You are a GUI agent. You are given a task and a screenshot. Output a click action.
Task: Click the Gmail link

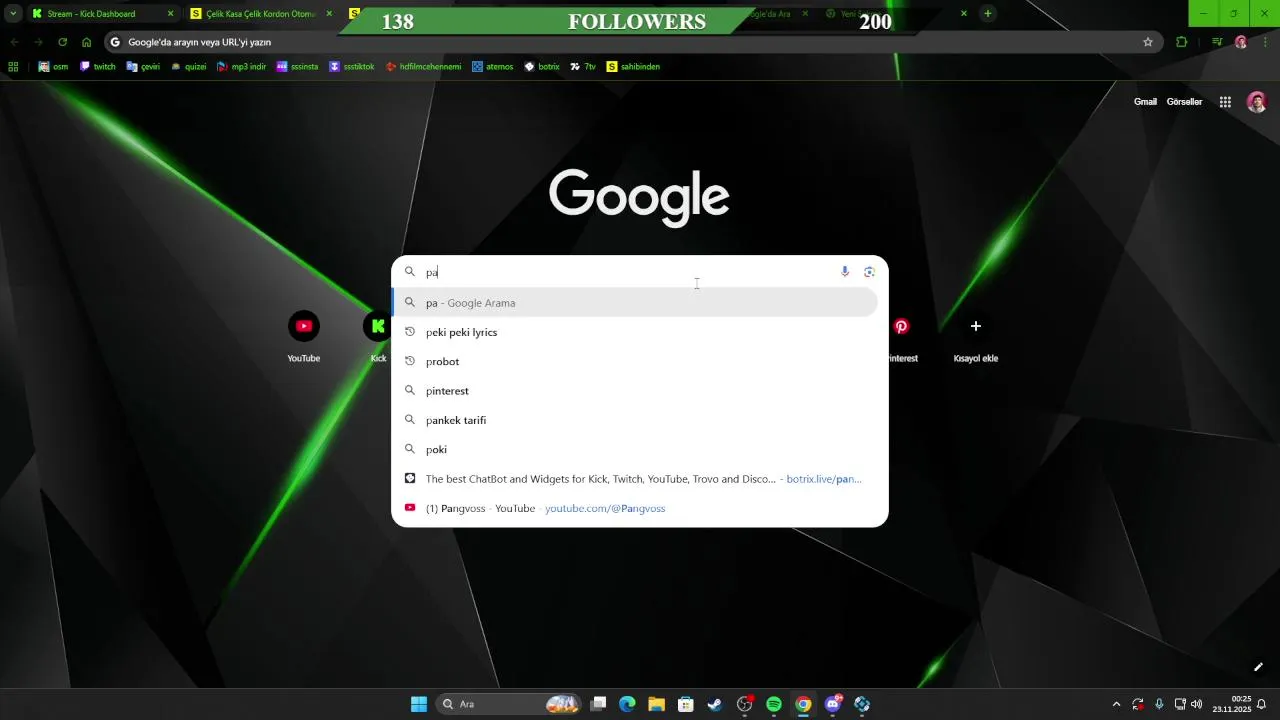click(1145, 102)
